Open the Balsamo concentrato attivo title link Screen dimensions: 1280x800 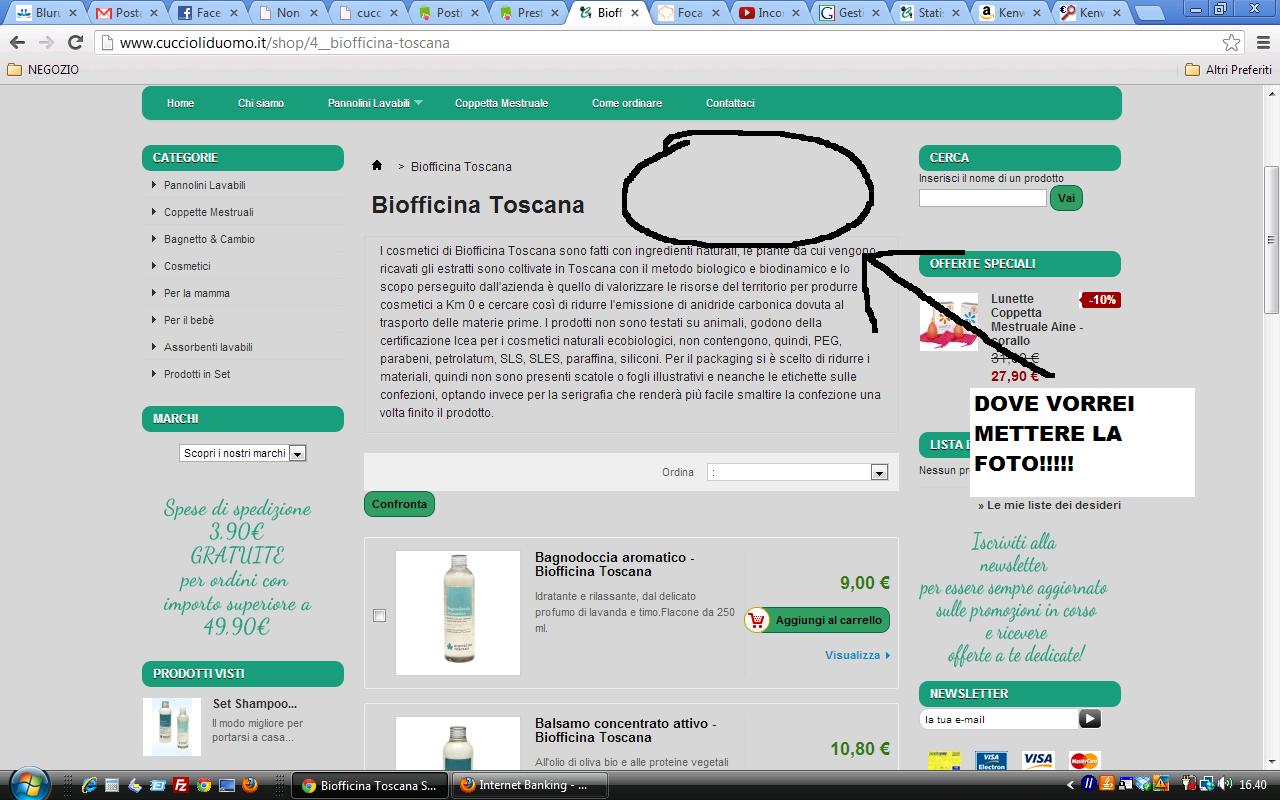(626, 730)
